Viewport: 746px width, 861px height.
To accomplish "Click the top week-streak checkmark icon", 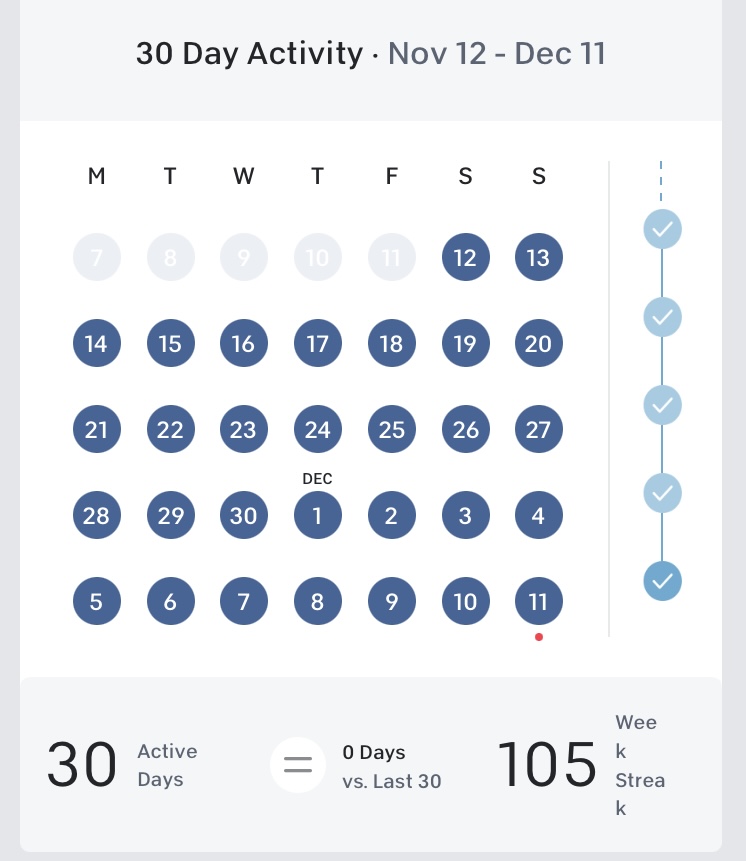I will tap(662, 229).
